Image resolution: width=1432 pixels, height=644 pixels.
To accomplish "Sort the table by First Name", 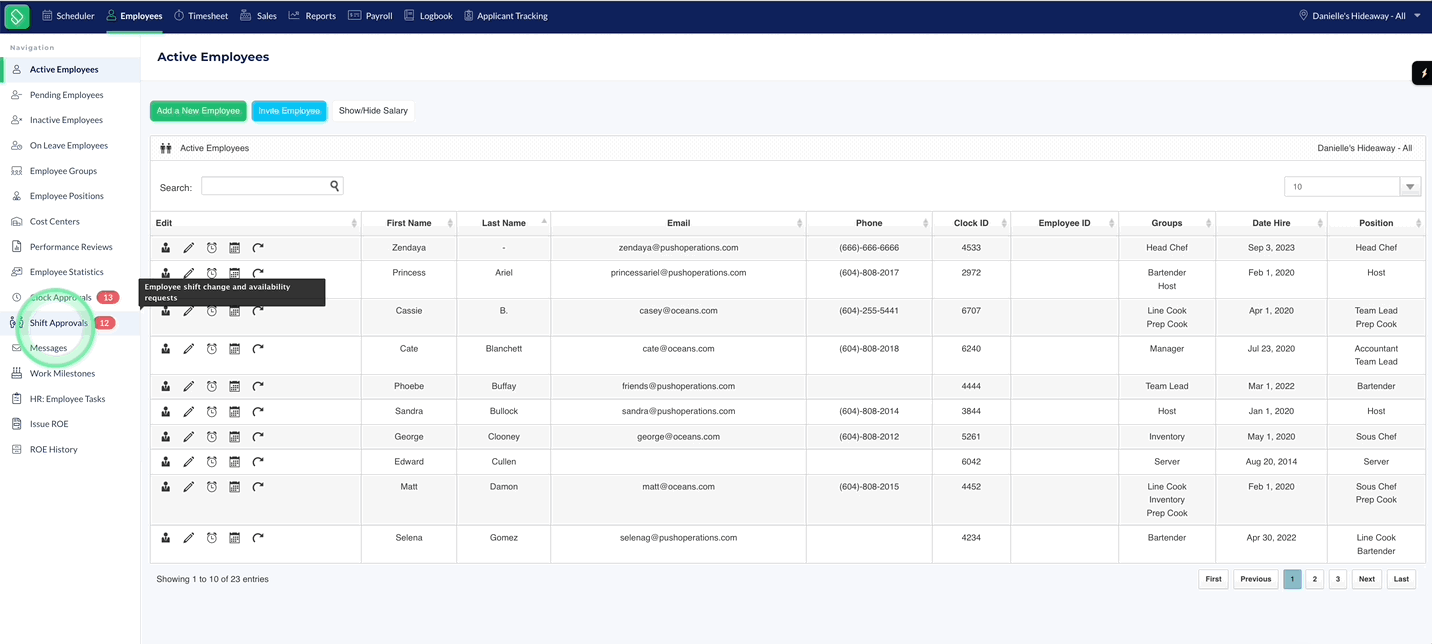I will pos(409,223).
